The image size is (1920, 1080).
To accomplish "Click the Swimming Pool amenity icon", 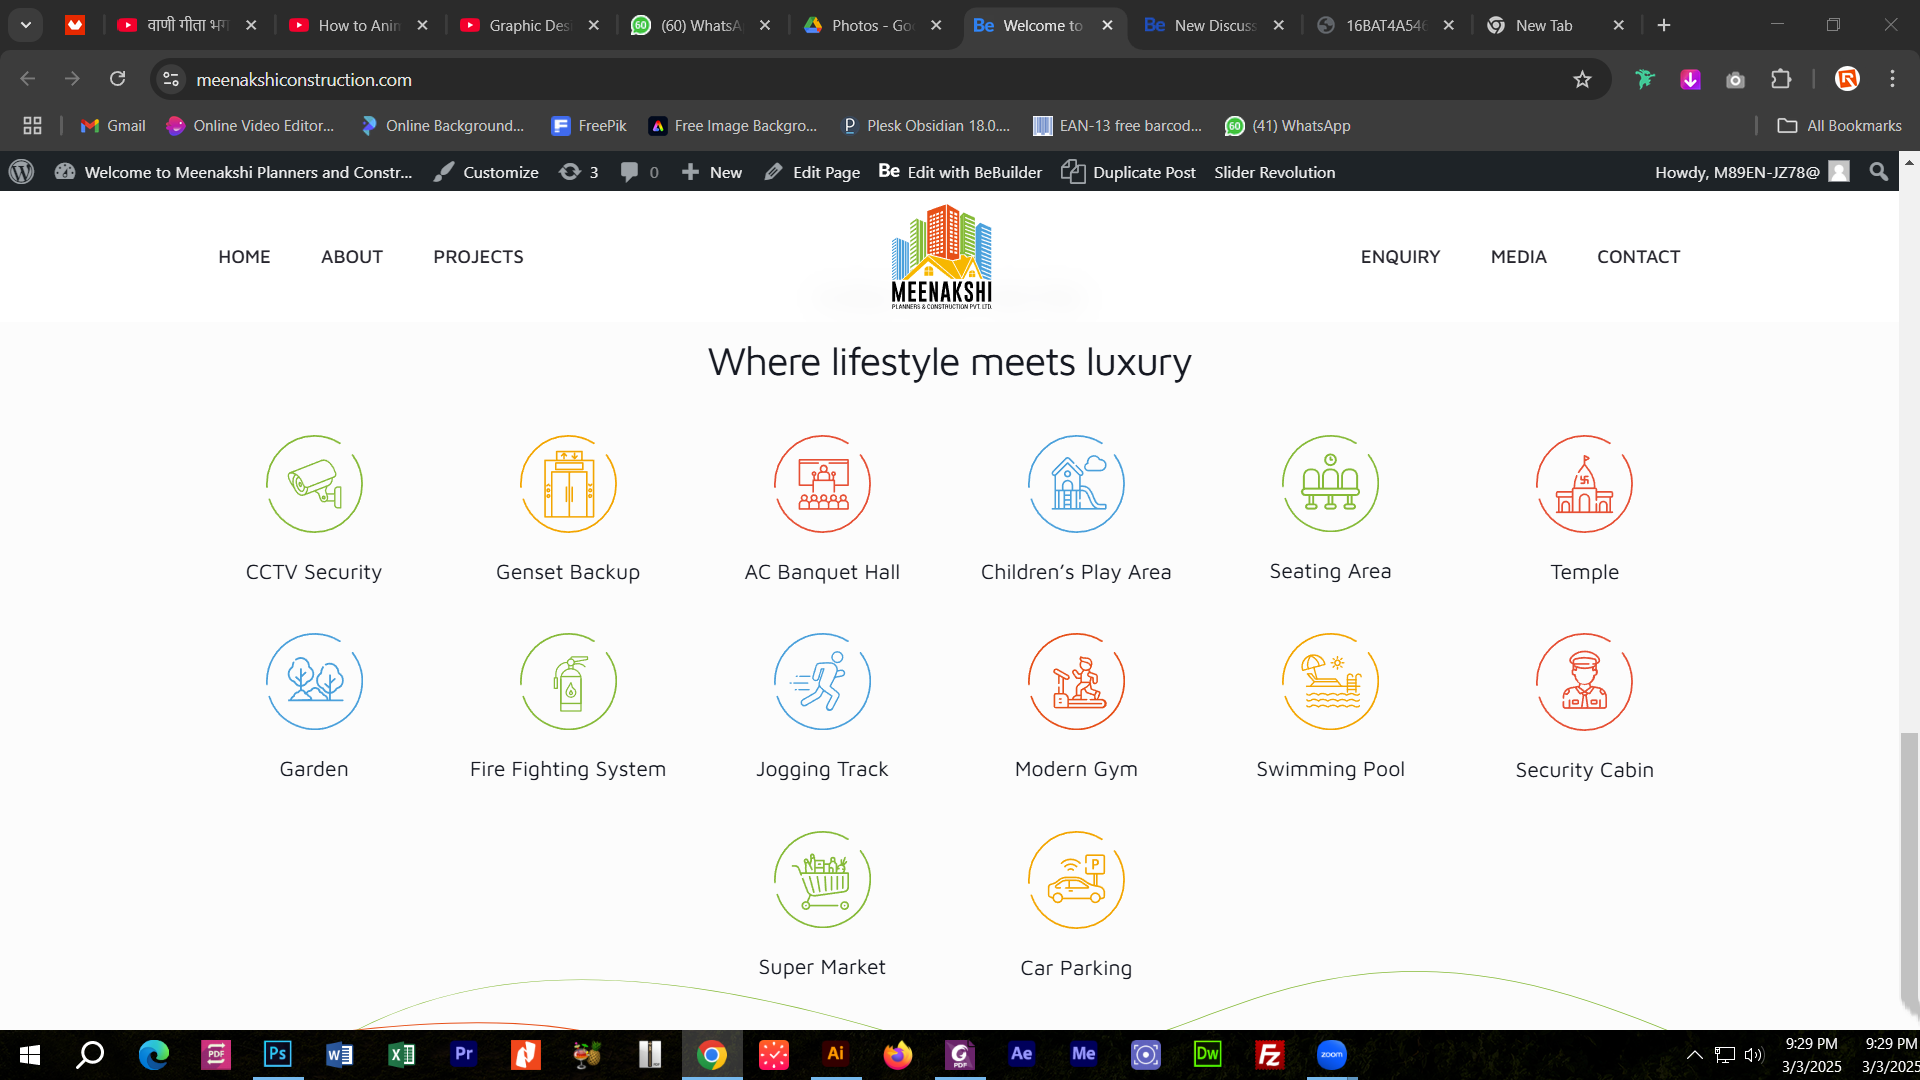I will coord(1330,682).
